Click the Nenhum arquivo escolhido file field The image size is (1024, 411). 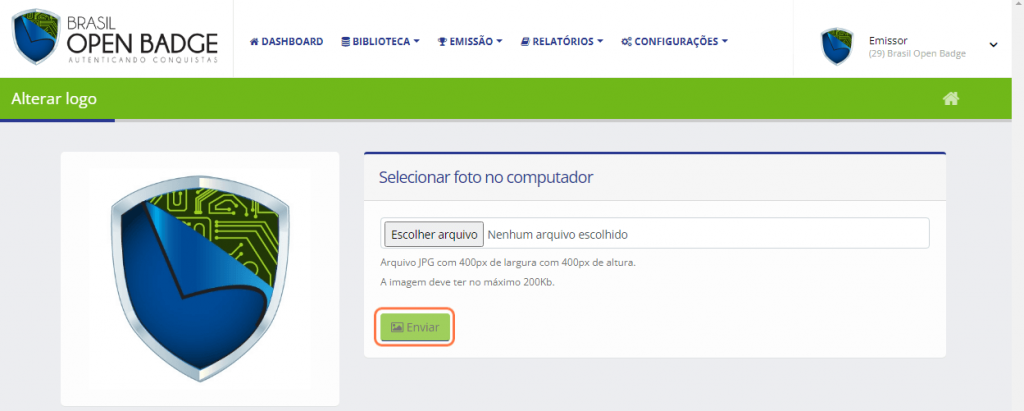(655, 233)
